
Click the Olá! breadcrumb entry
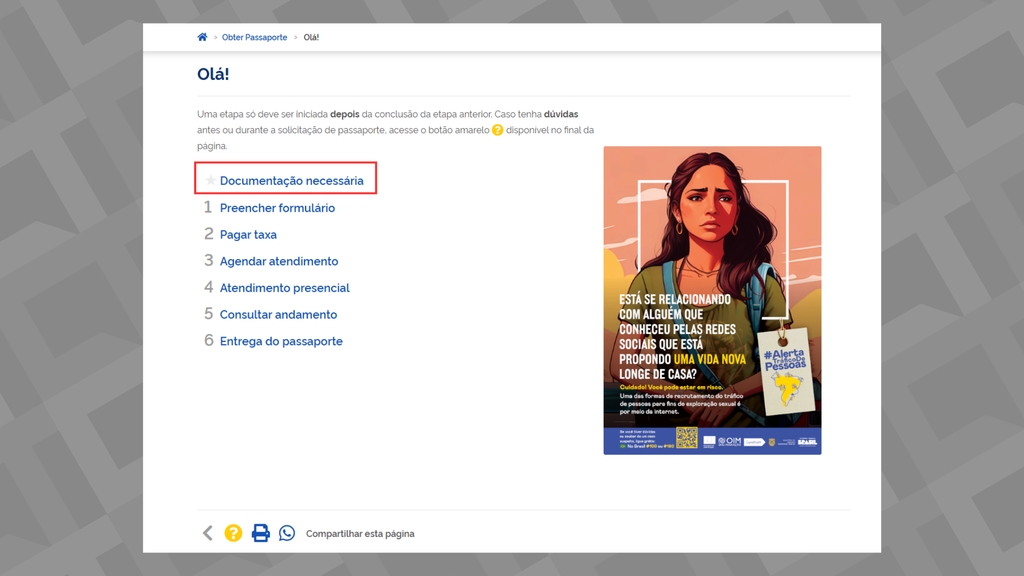coord(309,37)
